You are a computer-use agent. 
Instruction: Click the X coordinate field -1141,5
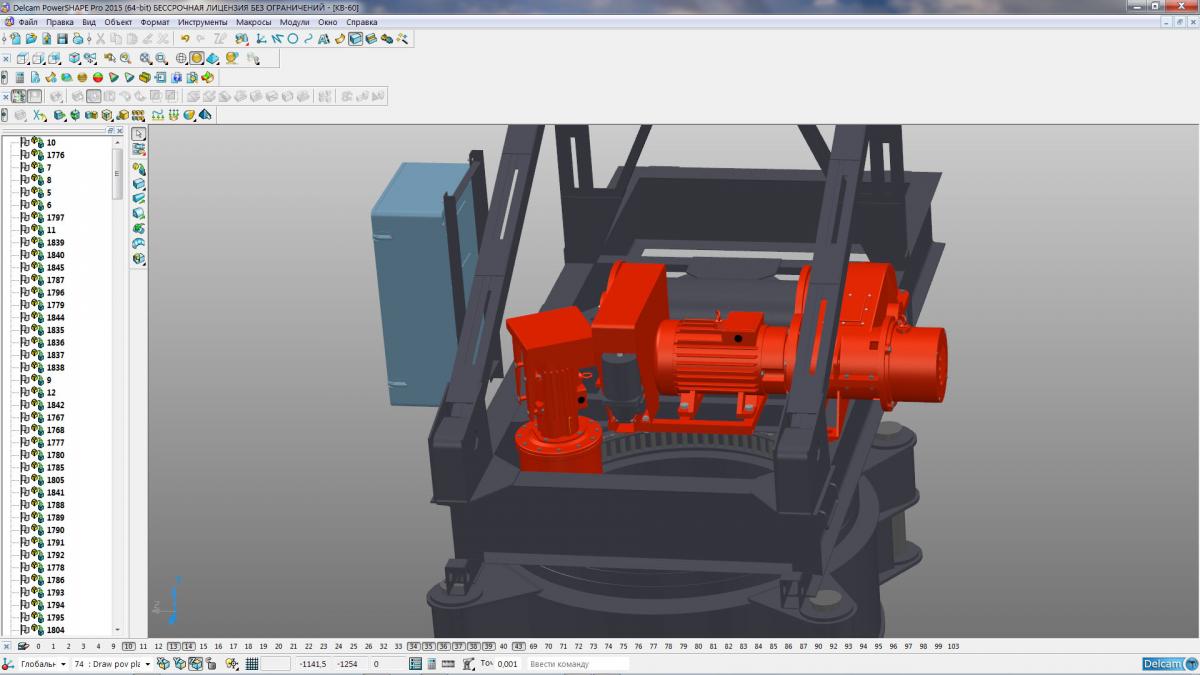pyautogui.click(x=312, y=664)
